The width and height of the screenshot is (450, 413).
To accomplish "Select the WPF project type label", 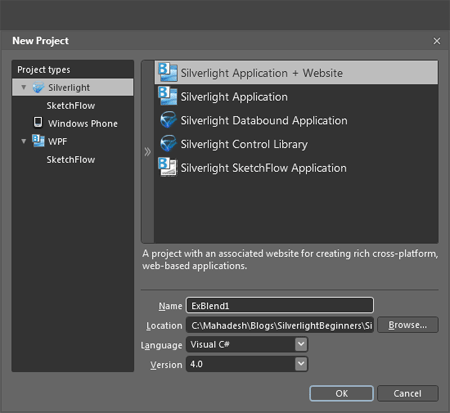I will coord(57,141).
